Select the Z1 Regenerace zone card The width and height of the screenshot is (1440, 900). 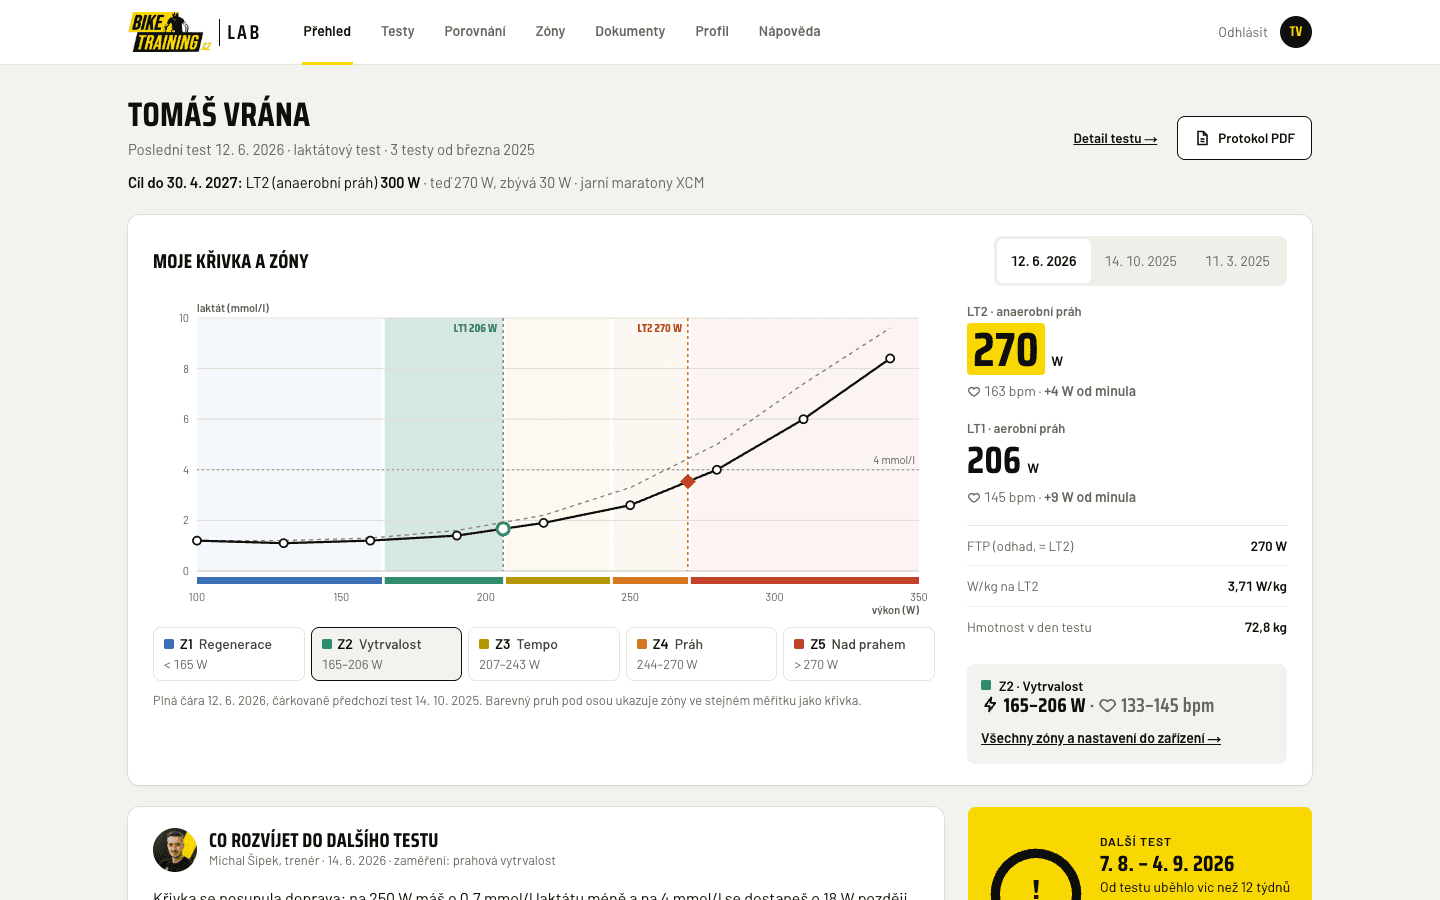tap(229, 654)
